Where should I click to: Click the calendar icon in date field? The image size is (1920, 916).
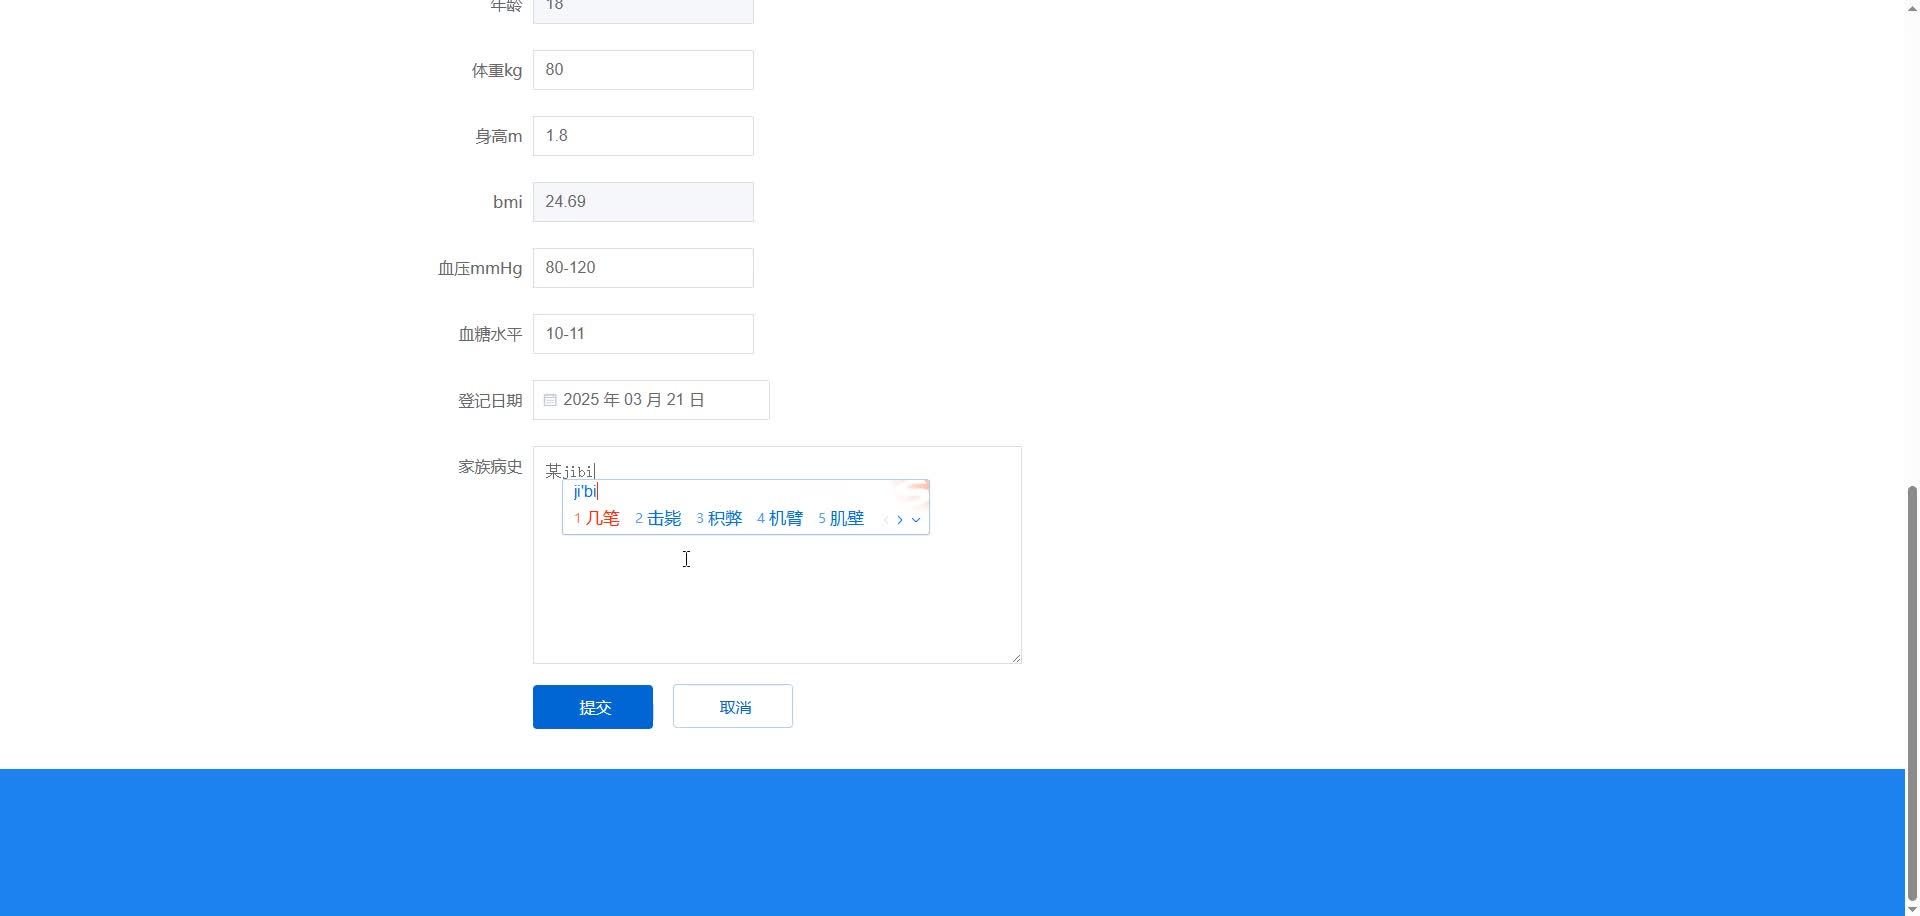550,400
